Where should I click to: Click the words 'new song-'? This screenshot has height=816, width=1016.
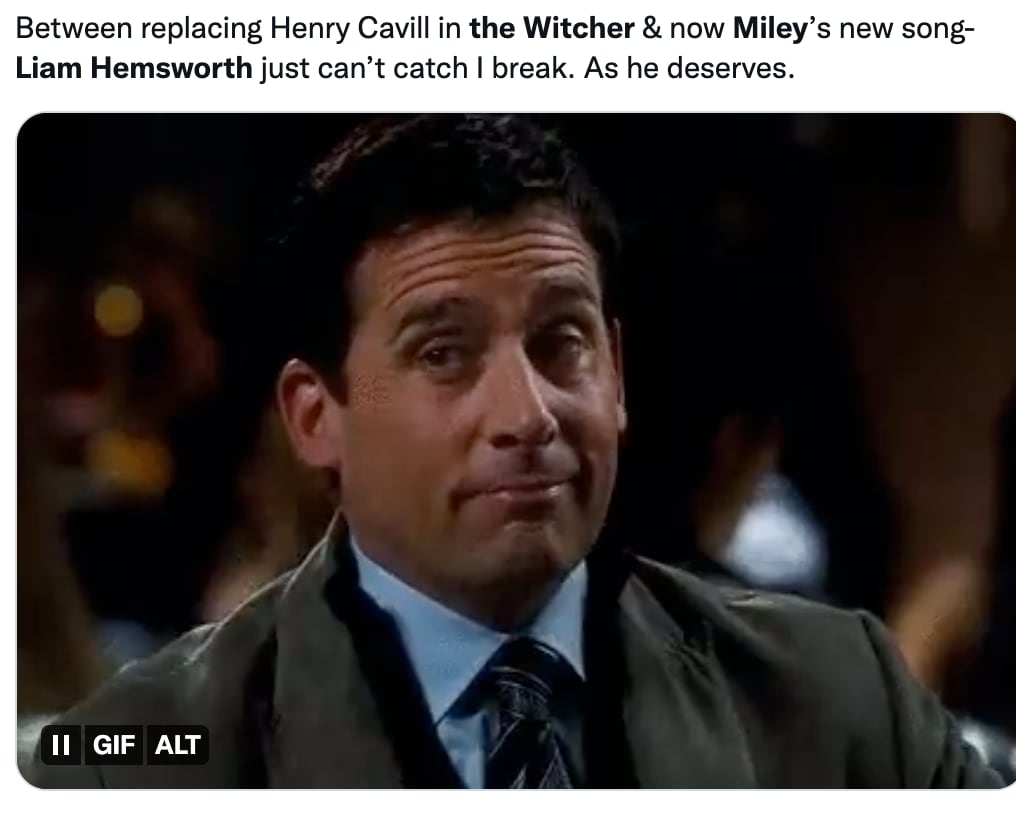click(907, 29)
